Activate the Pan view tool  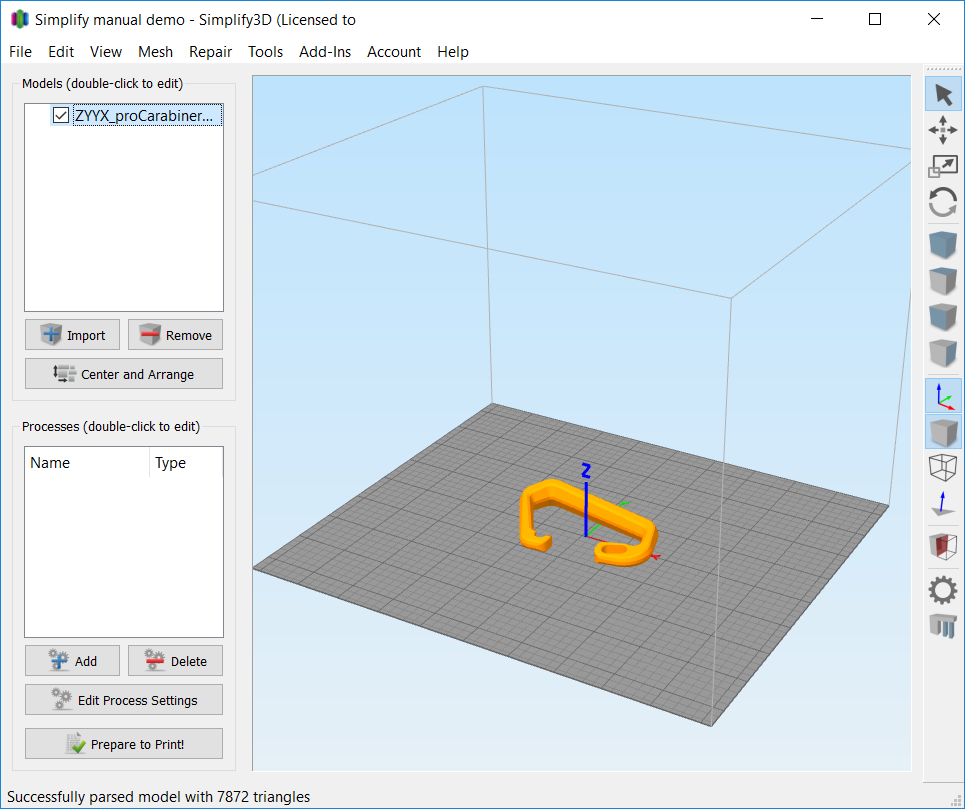point(943,130)
